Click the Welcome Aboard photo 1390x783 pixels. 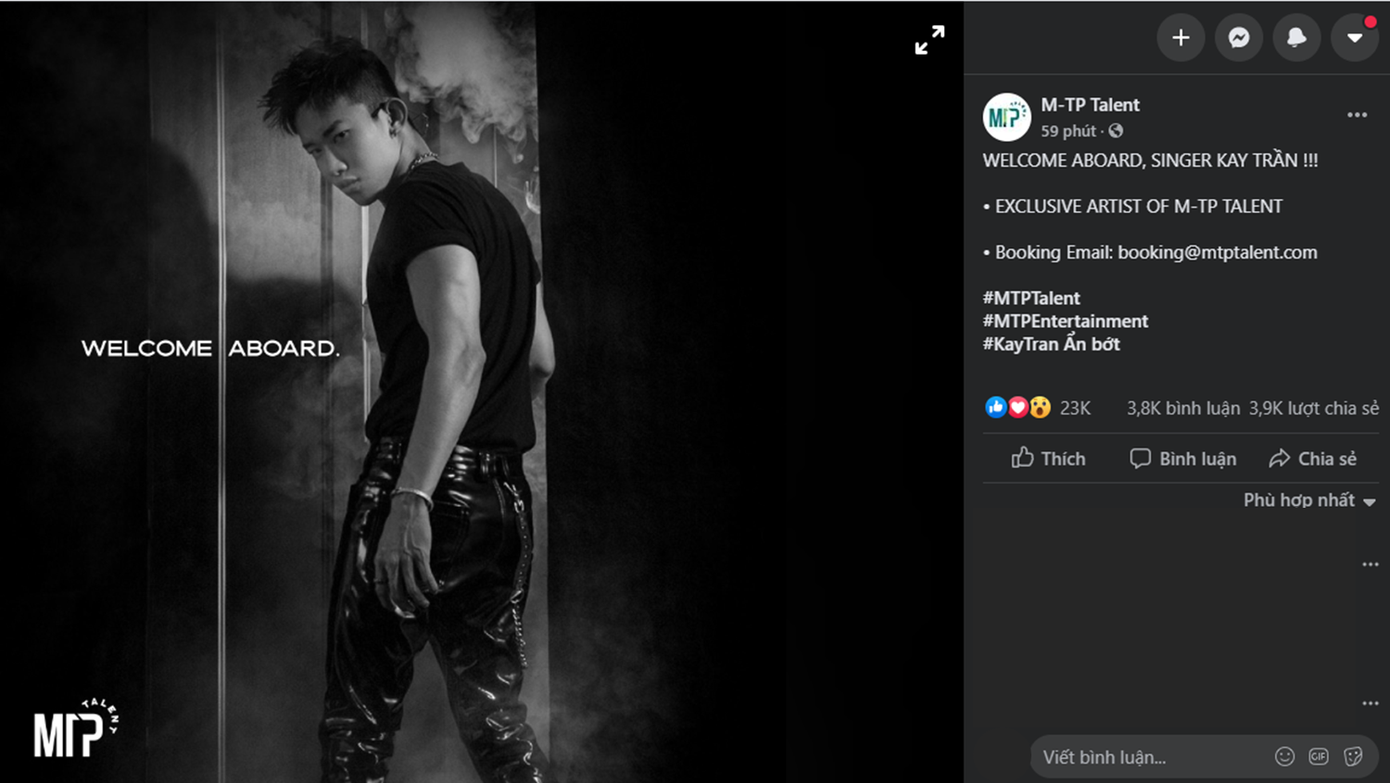point(480,400)
